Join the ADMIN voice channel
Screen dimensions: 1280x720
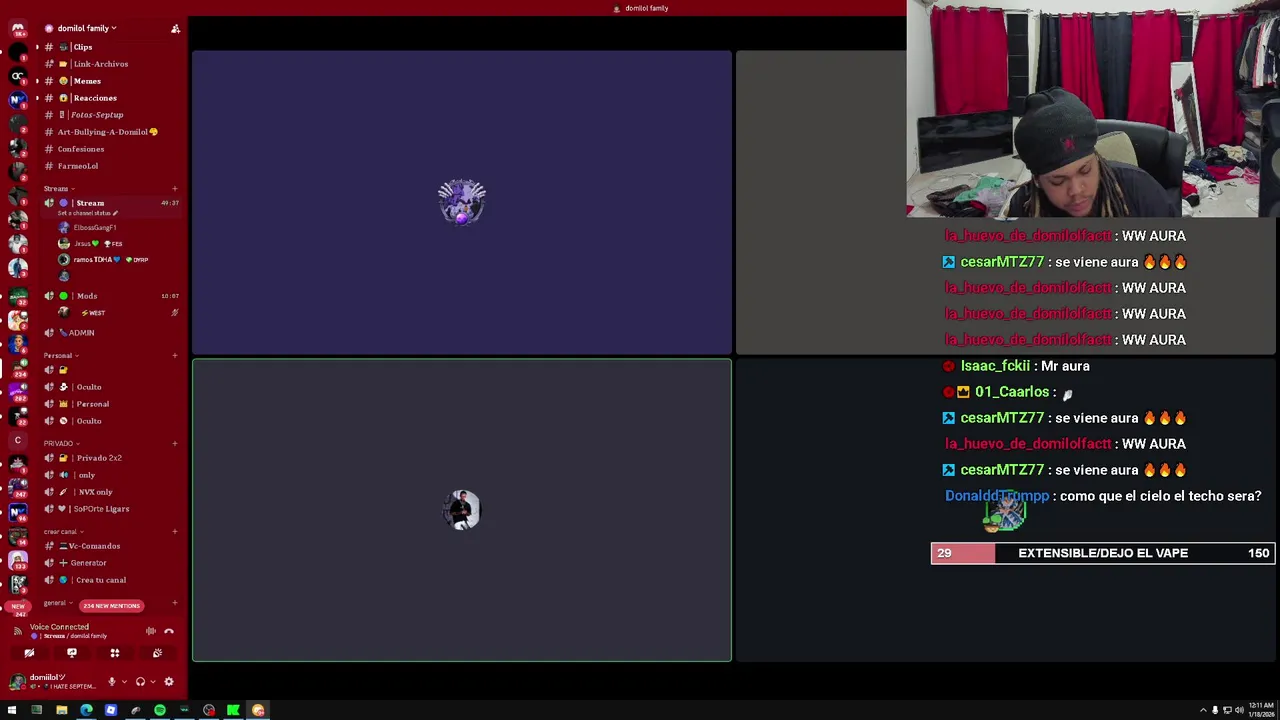(82, 333)
